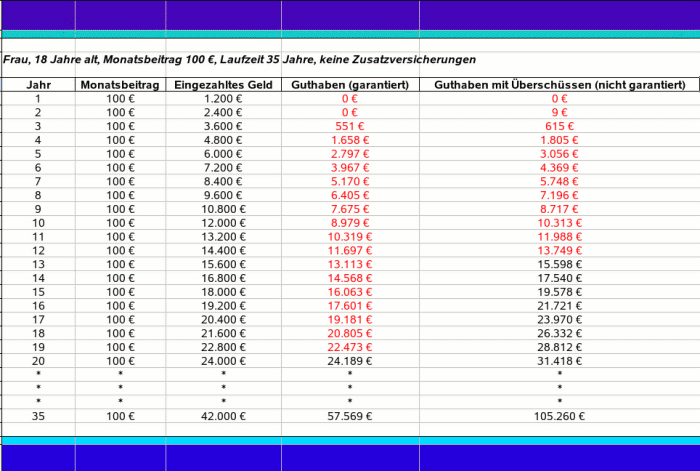Click the red value 4.369 €
The width and height of the screenshot is (700, 471).
559,168
